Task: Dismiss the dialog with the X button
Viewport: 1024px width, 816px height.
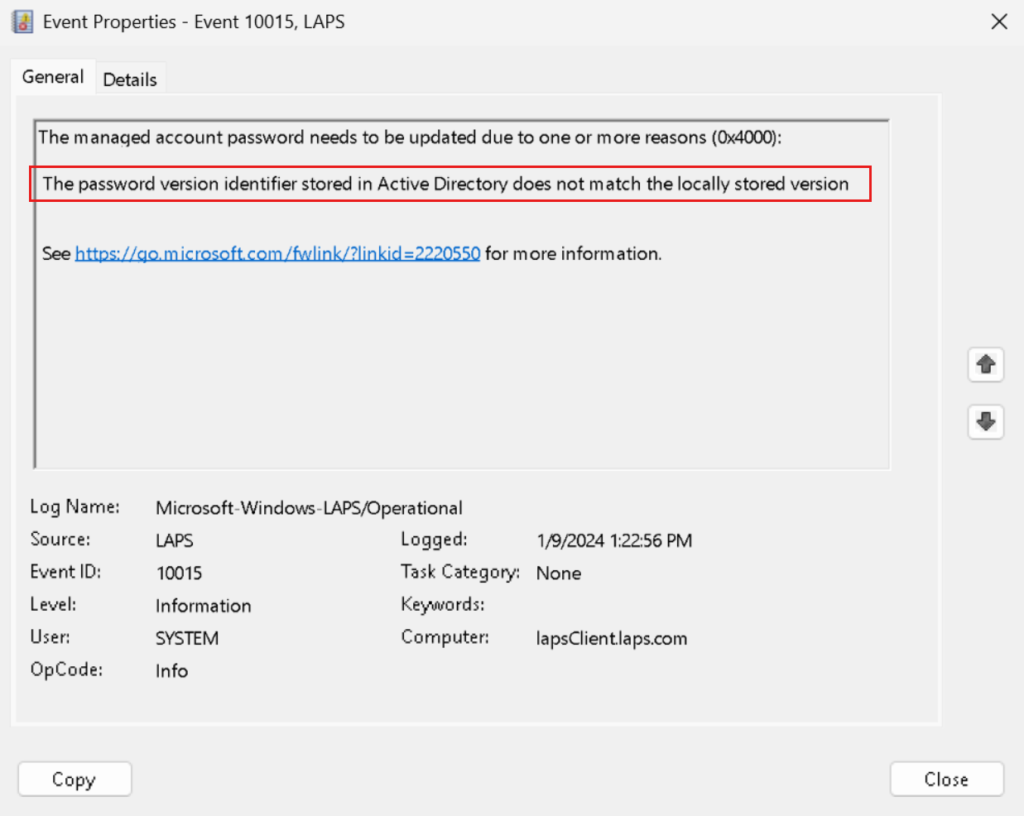Action: pyautogui.click(x=999, y=21)
